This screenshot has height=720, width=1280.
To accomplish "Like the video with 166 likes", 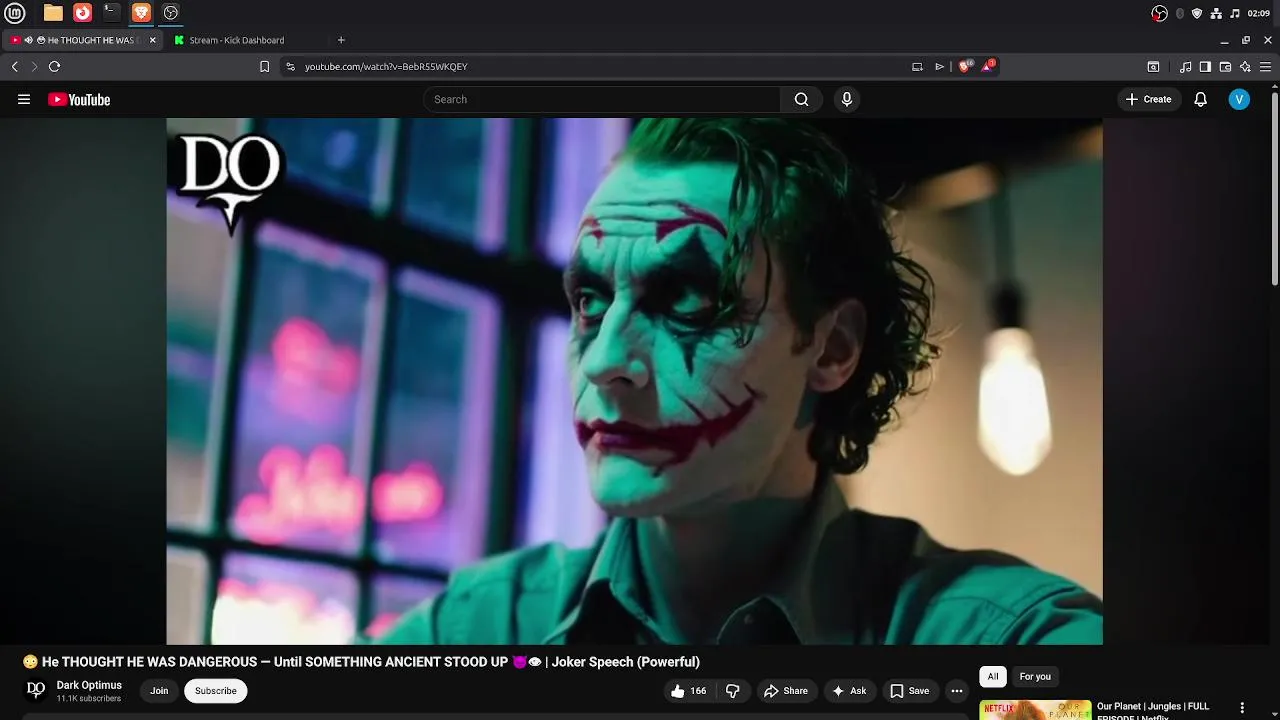I will pos(689,691).
